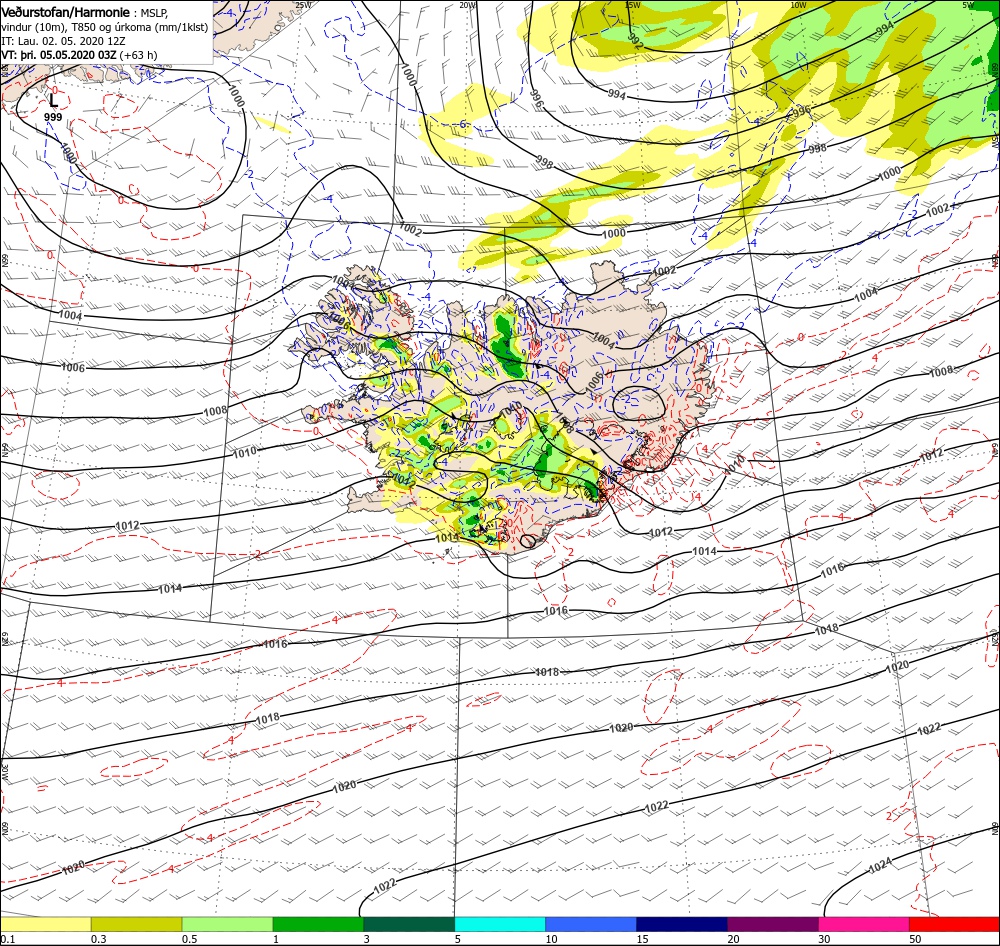Click the "(+63 h)" forecast offset text
The image size is (1000, 946).
click(138, 55)
